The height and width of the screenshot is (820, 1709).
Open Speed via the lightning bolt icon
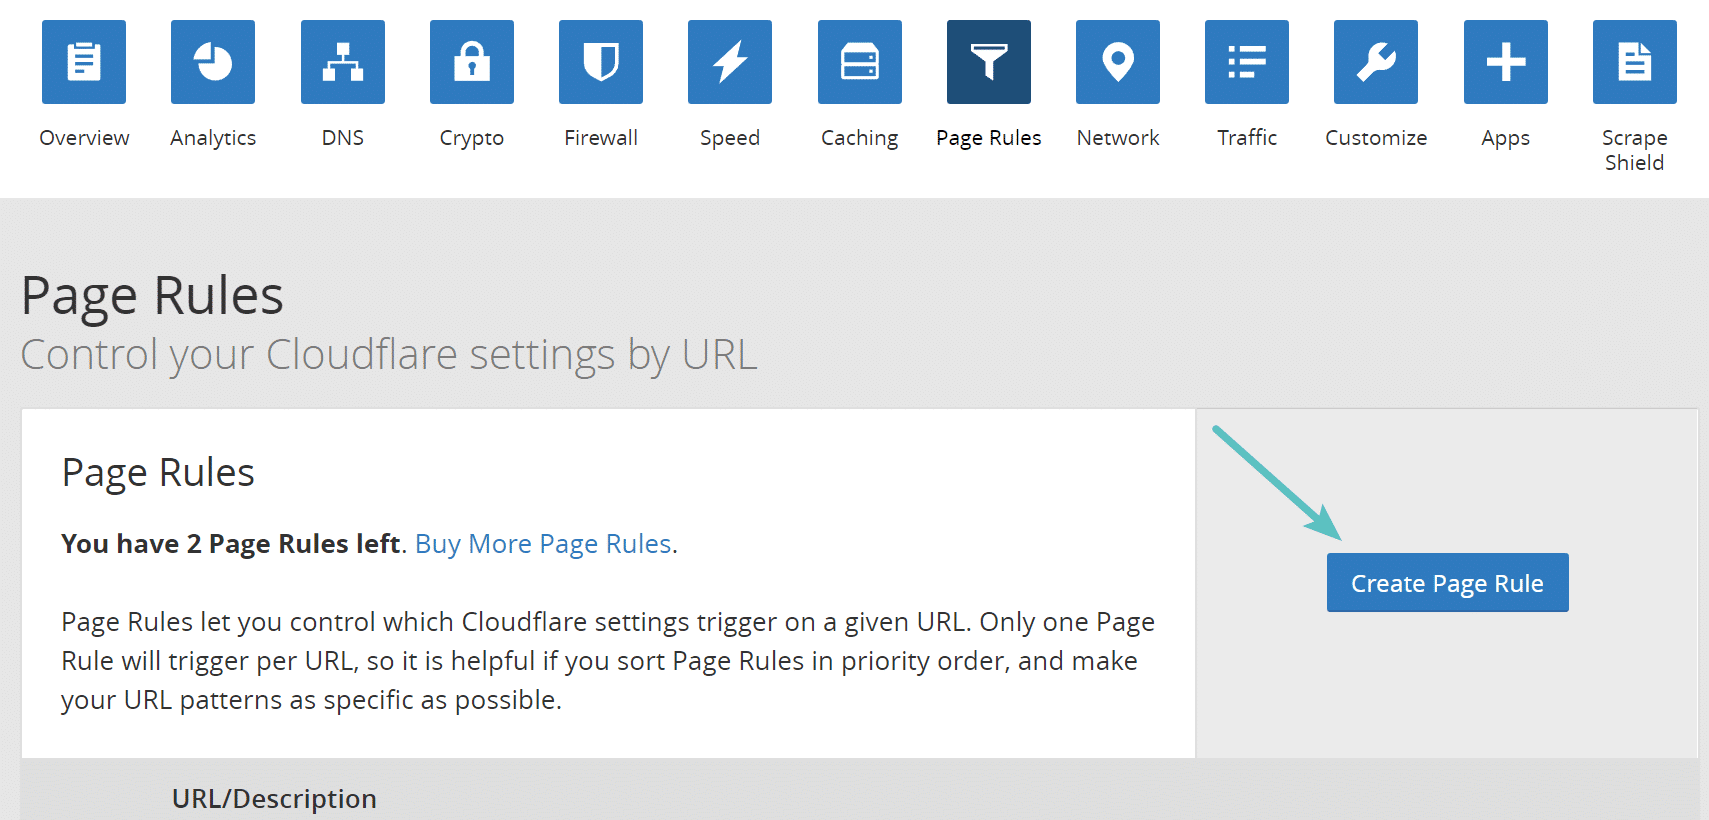coord(730,62)
